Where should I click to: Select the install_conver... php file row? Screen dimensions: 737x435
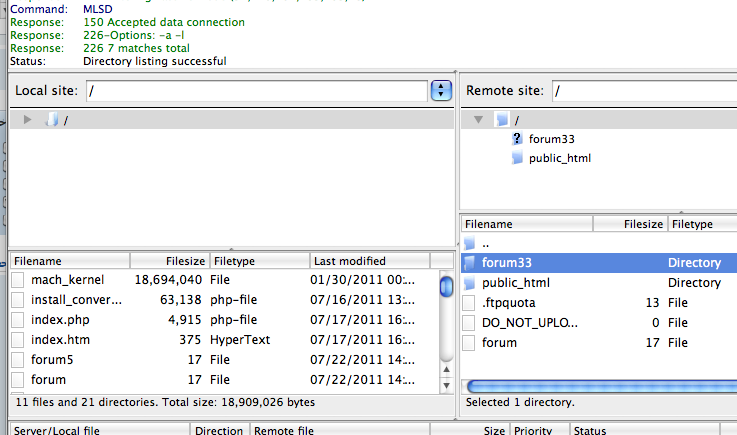76,300
